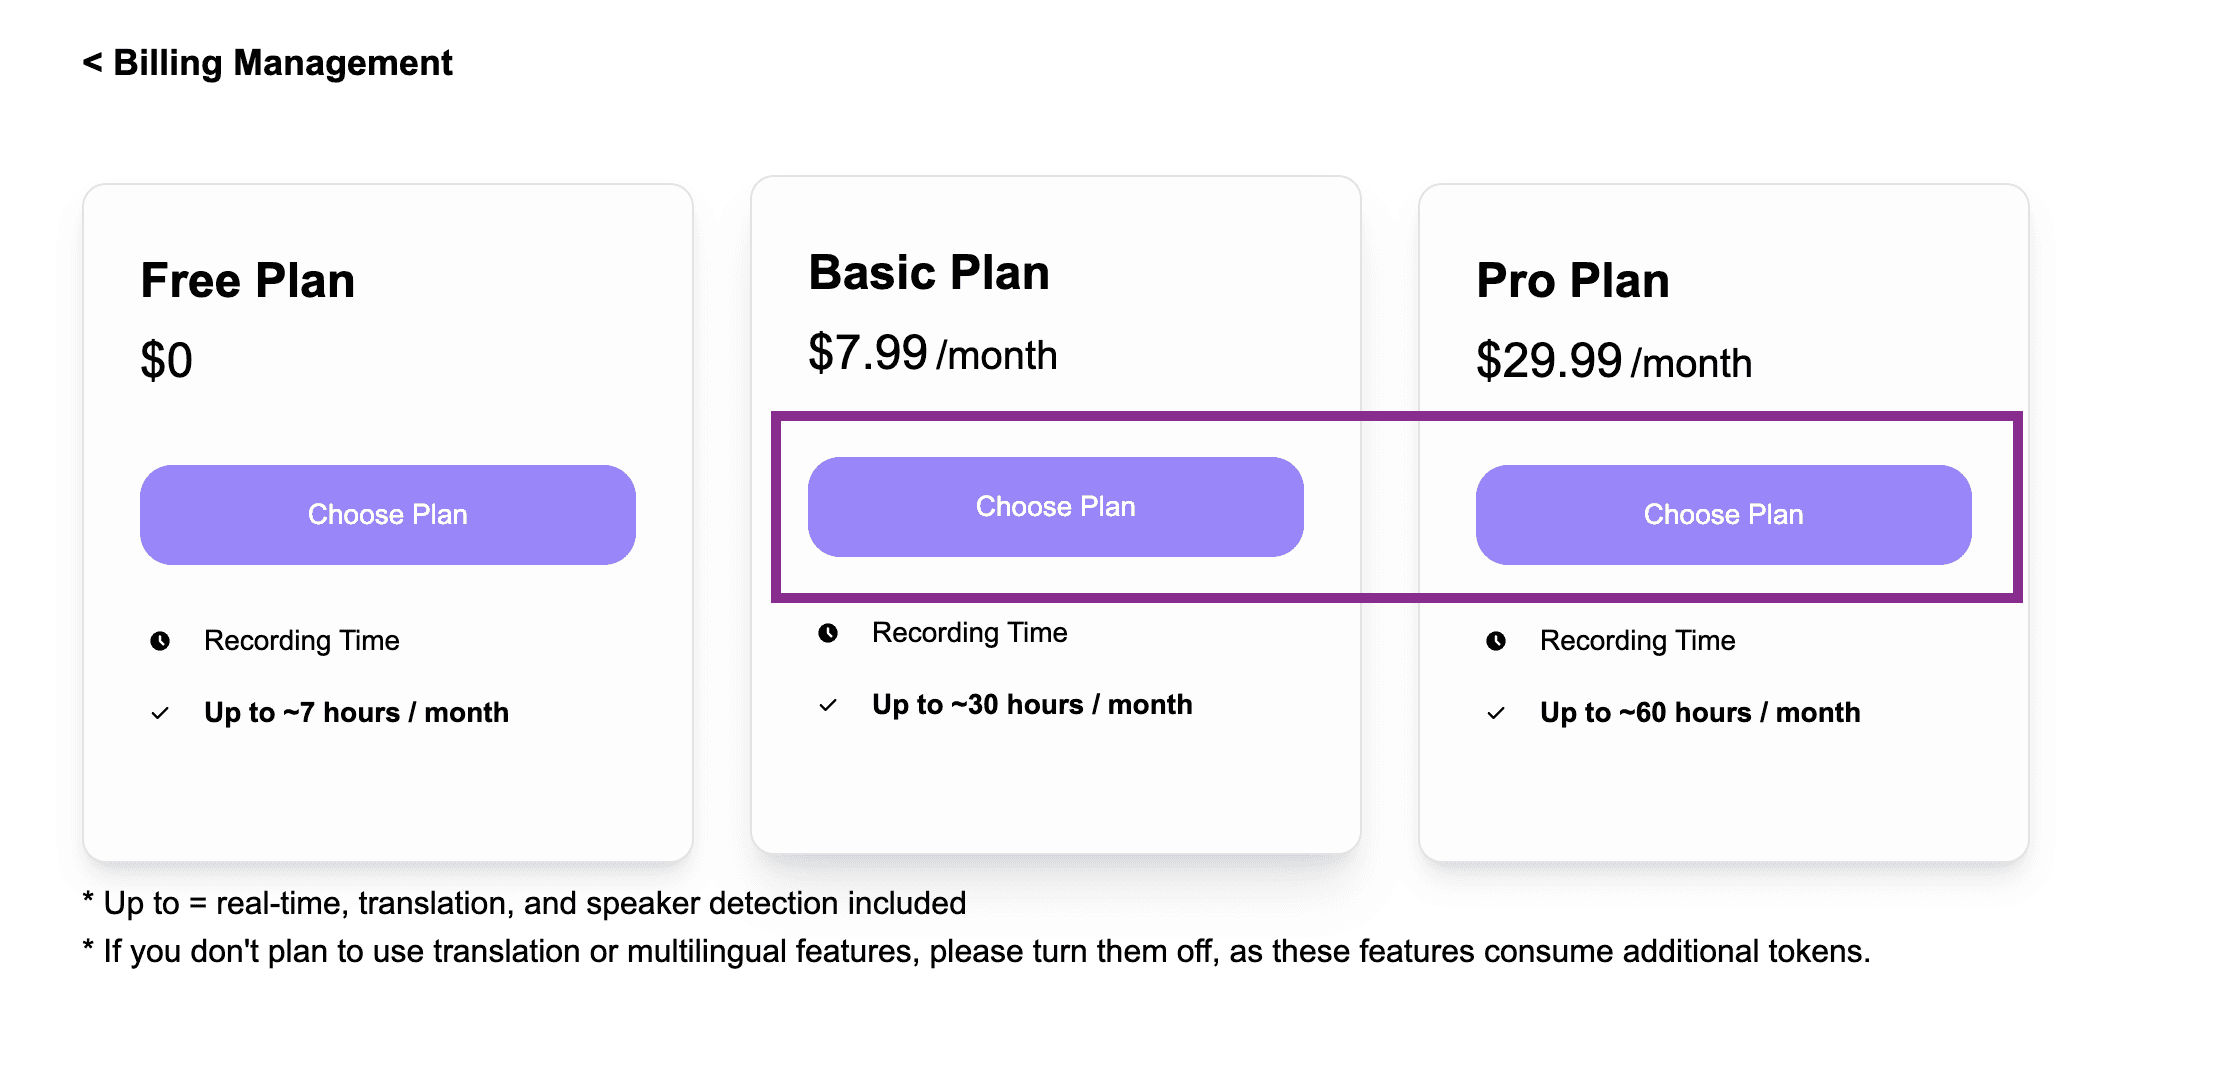Click Recording Time label in Free Plan
The image size is (2214, 1074).
(302, 641)
